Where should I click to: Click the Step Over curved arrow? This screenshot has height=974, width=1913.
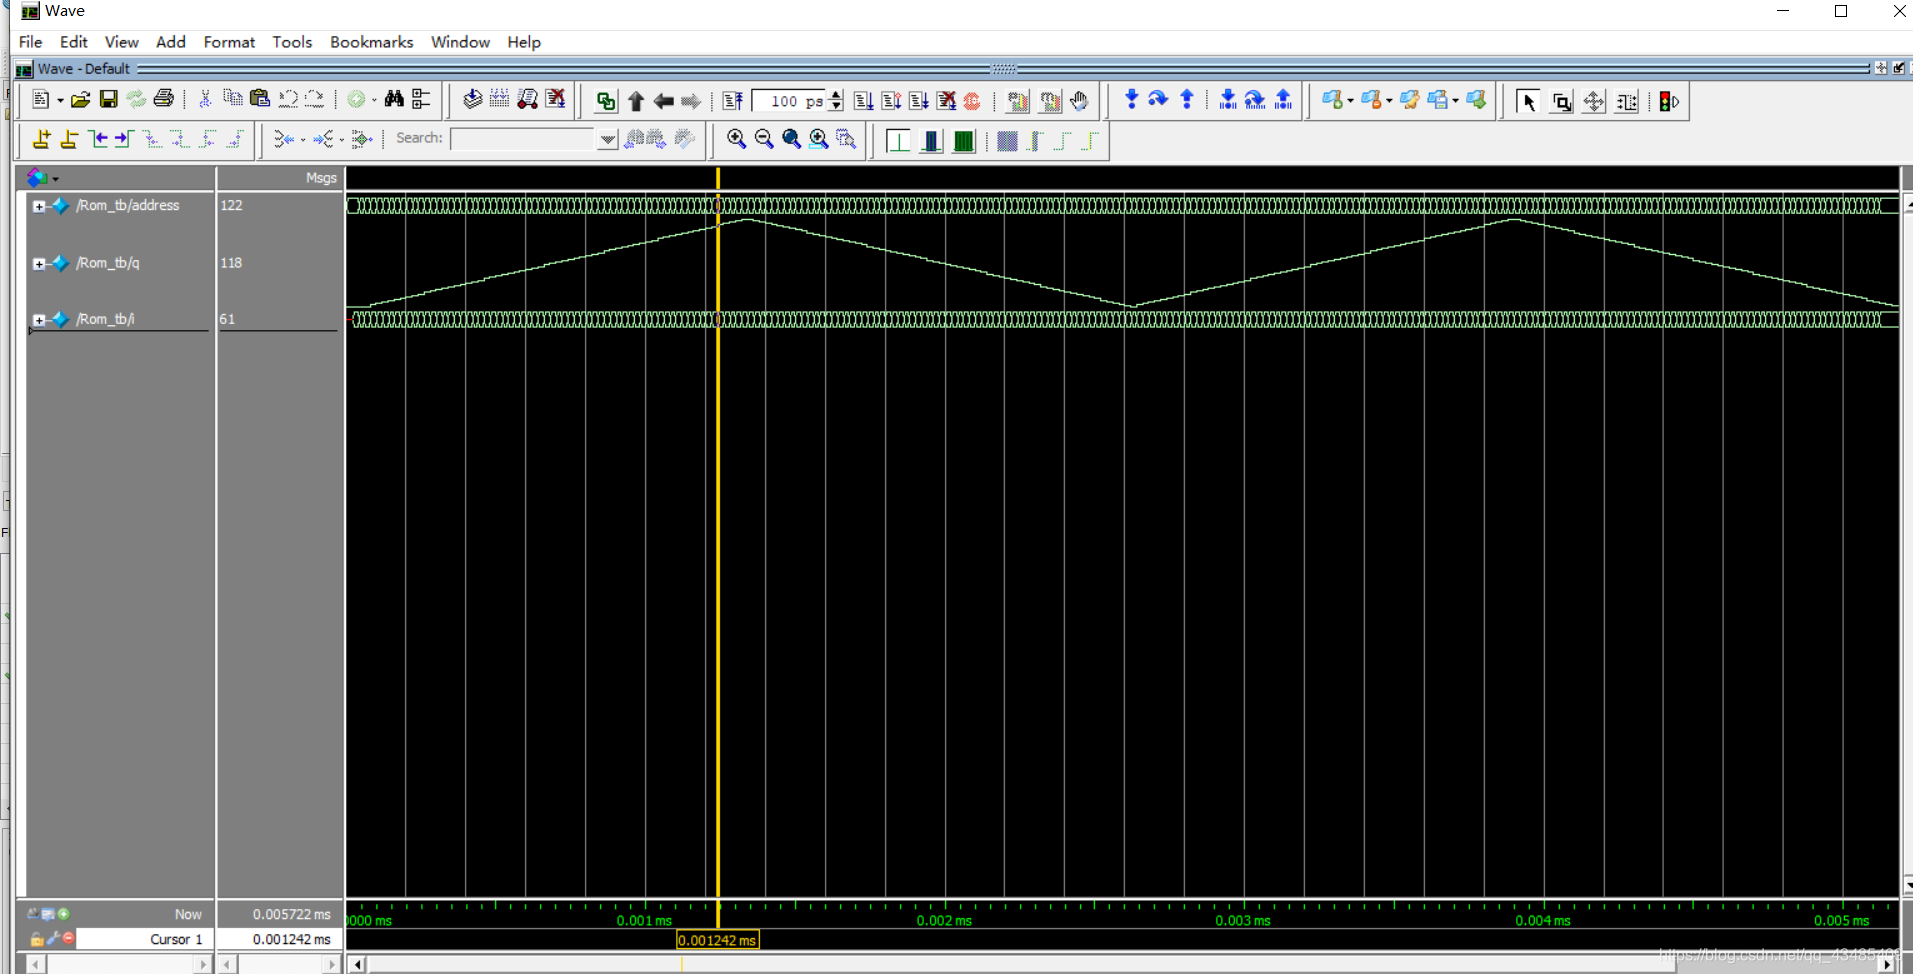[1158, 100]
